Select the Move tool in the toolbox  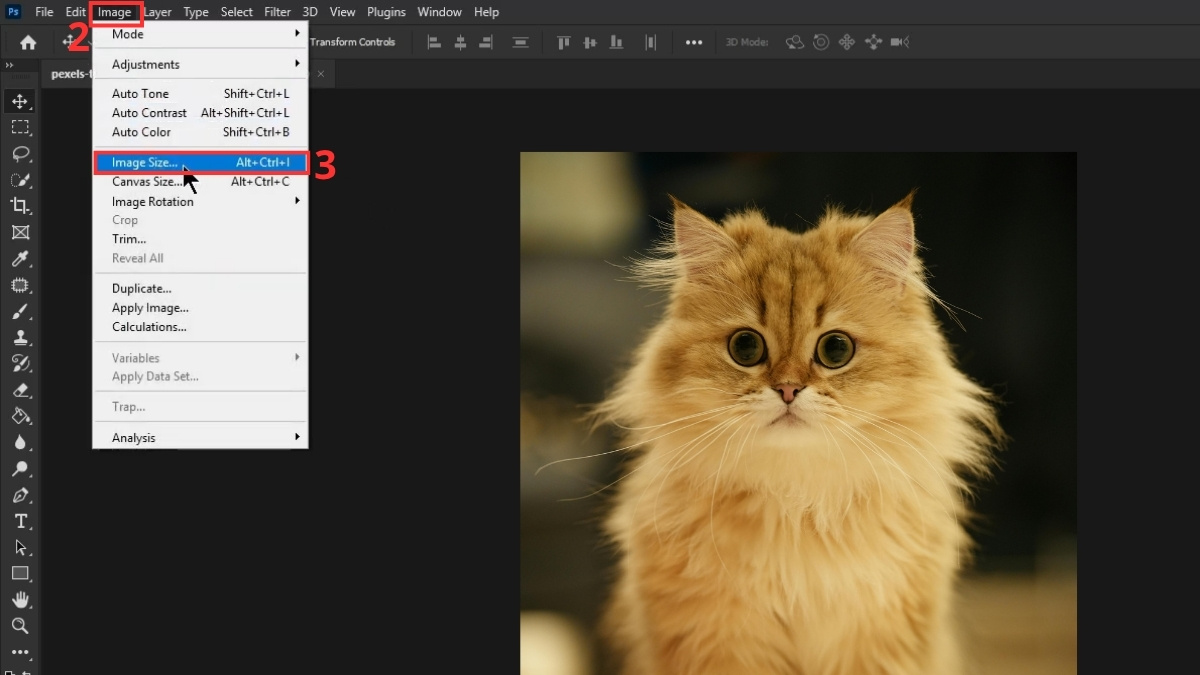[x=20, y=102]
